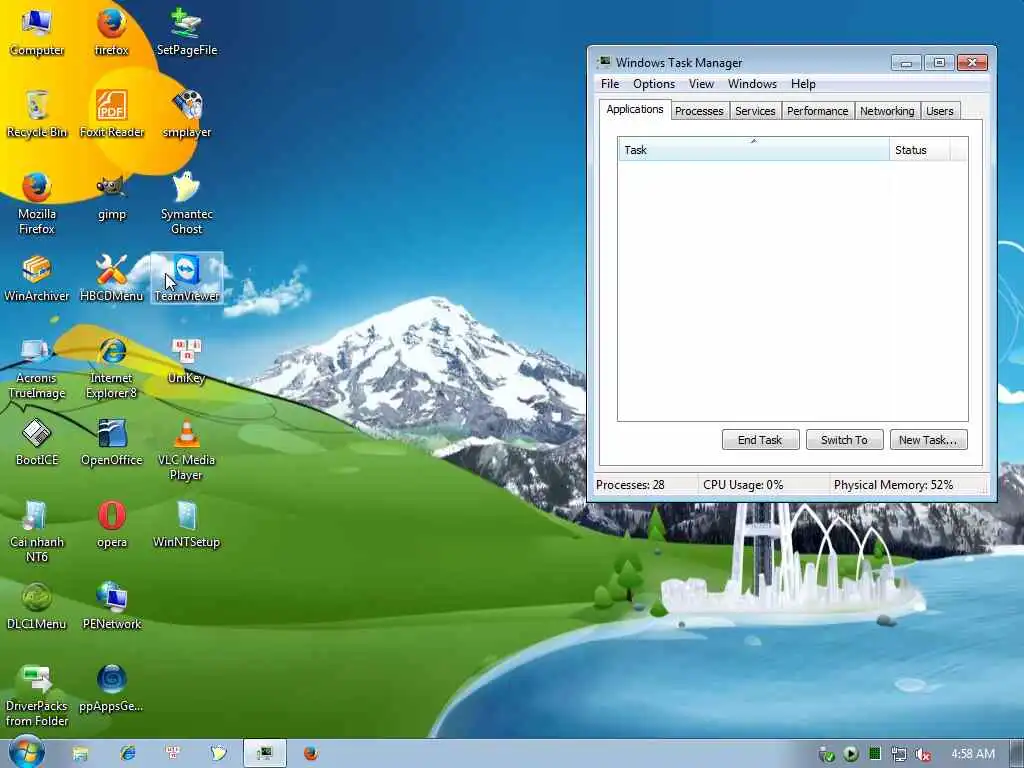Click the 'Processes: 28' status text
1024x768 pixels.
pyautogui.click(x=630, y=485)
